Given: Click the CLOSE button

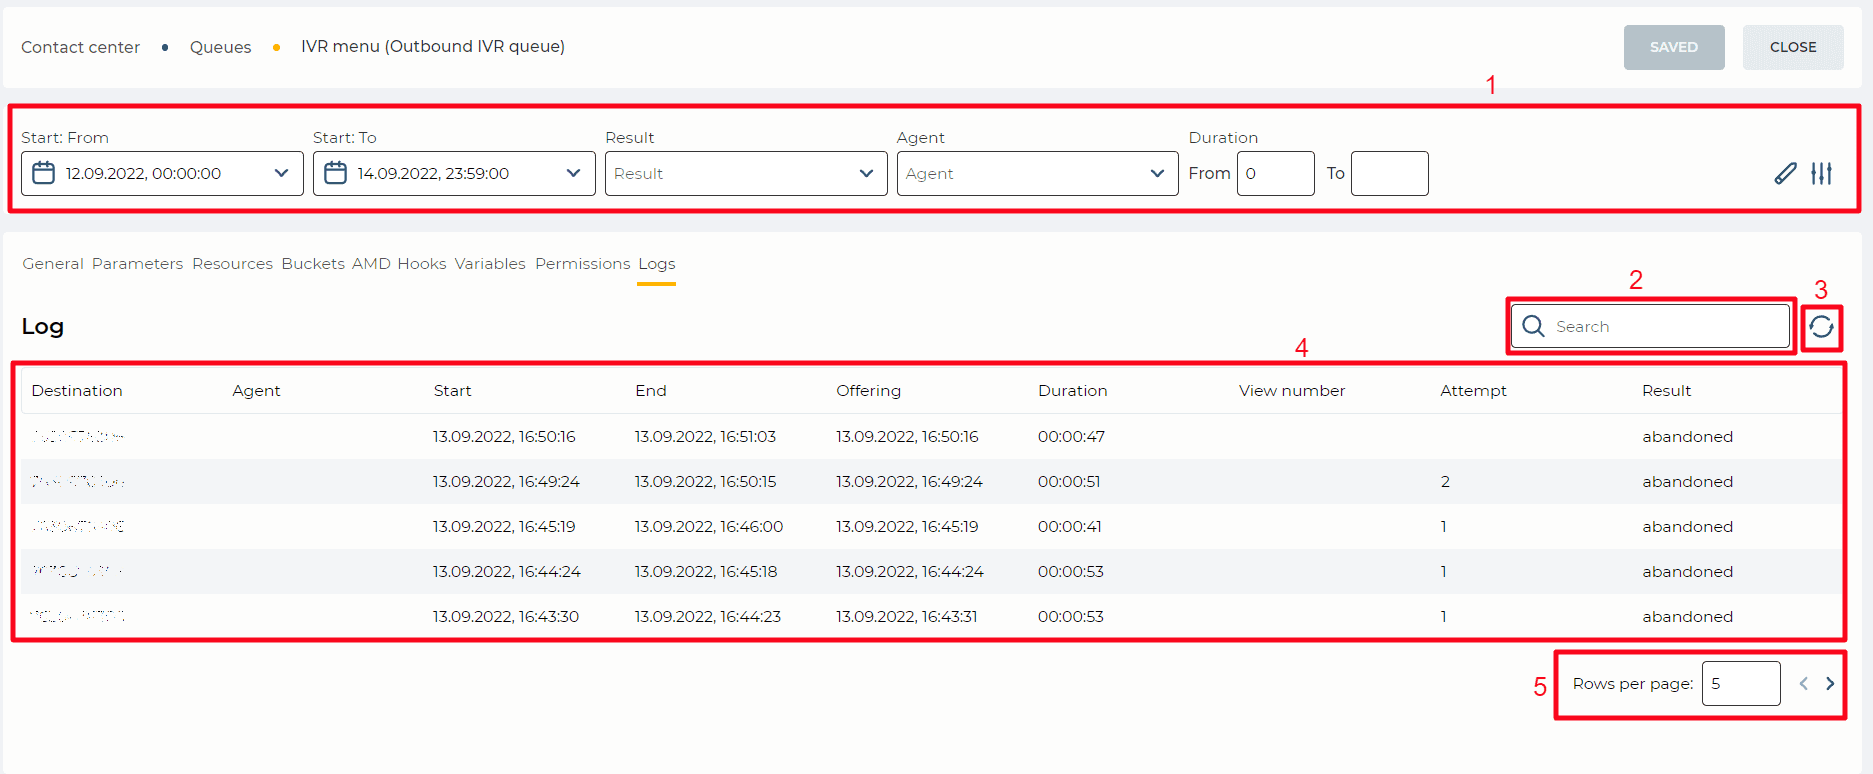Looking at the screenshot, I should [1793, 47].
